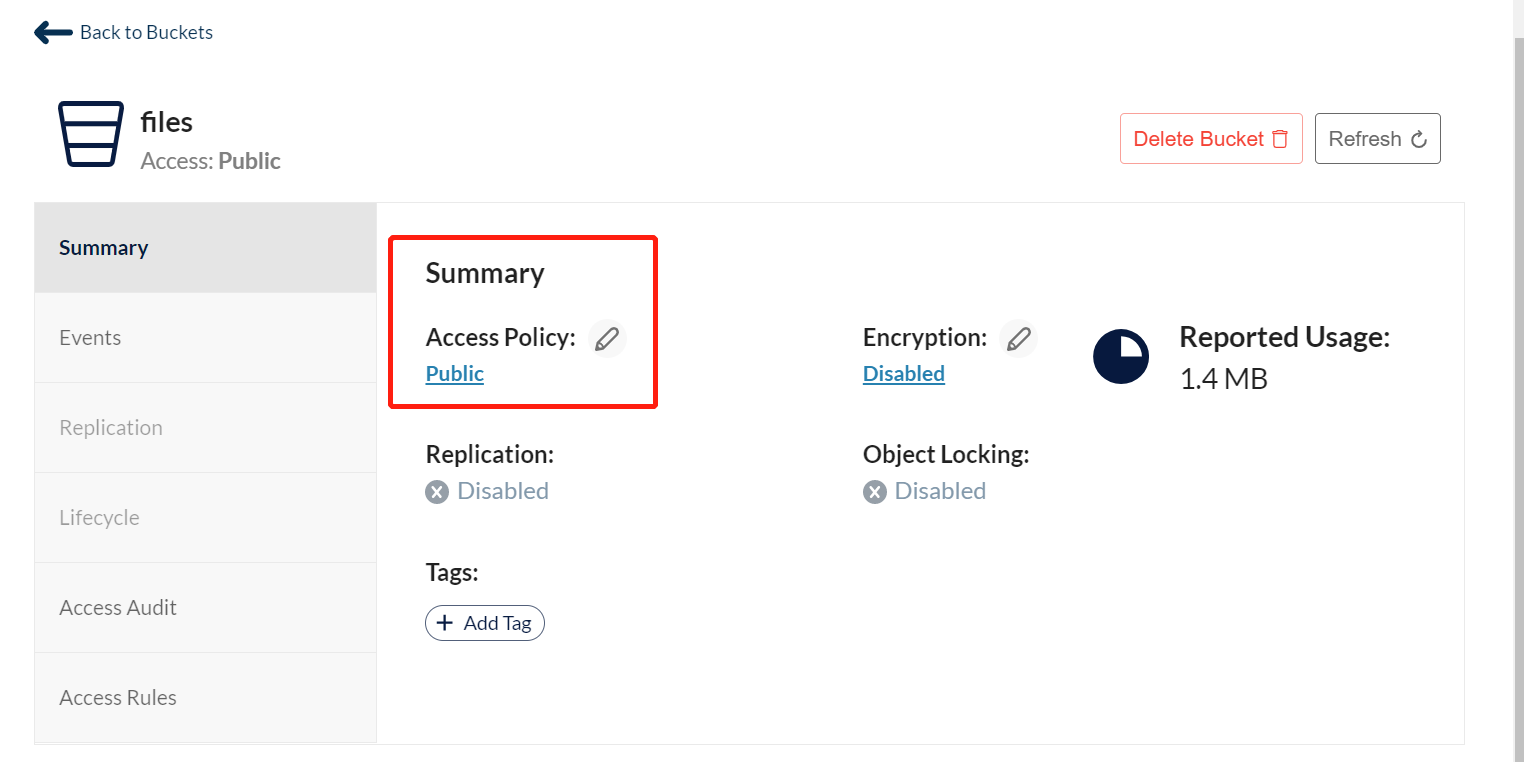Screen dimensions: 1524x762
Task: Click the back arrow icon
Action: 53,33
